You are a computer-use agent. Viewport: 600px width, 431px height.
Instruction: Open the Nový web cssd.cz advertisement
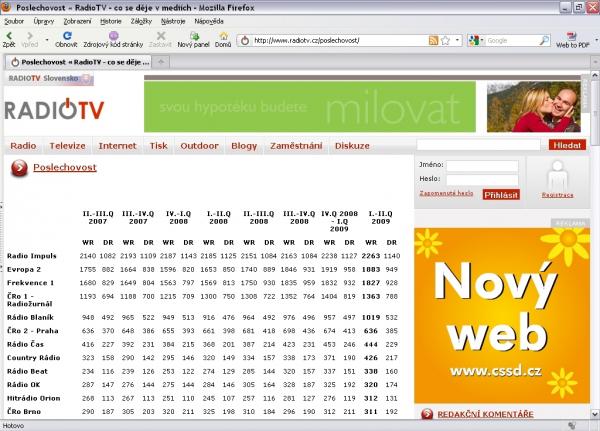pyautogui.click(x=502, y=315)
